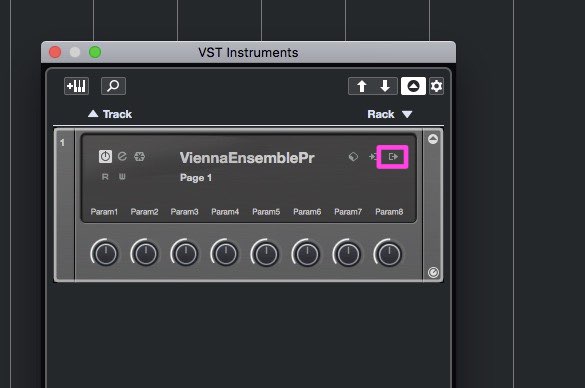This screenshot has height=388, width=585.
Task: Toggle the VSL plugin's activate power button
Action: [x=105, y=156]
